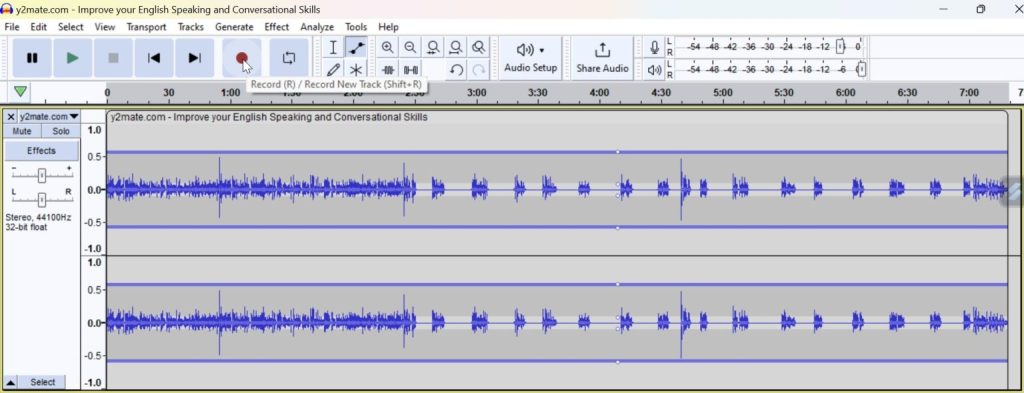Open the y2mate.com track name dropdown
The width and height of the screenshot is (1024, 393).
click(x=49, y=117)
